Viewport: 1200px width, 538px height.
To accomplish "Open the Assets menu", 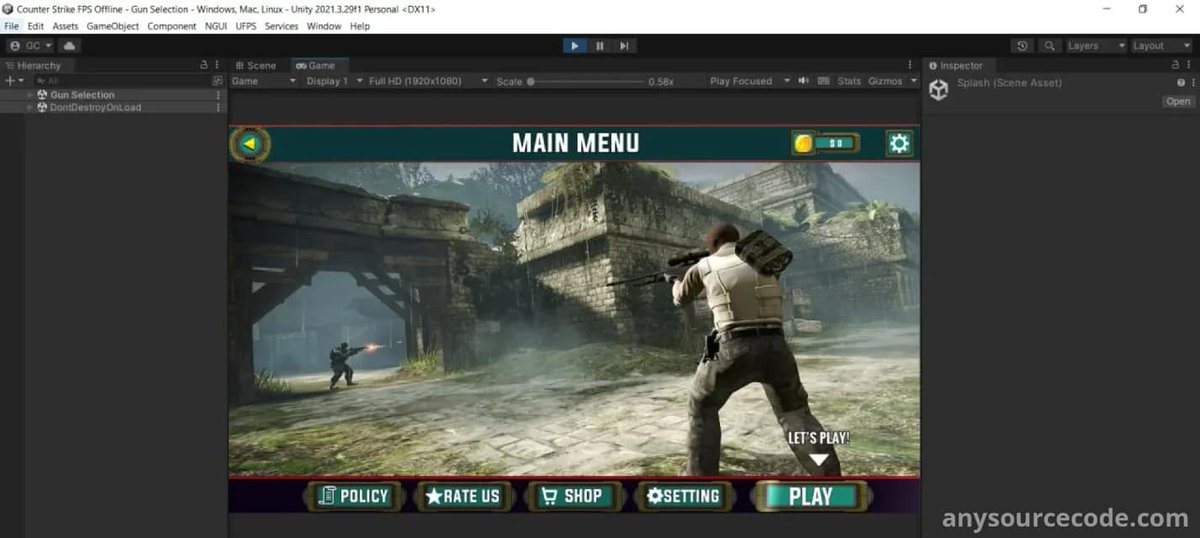I will [x=65, y=26].
